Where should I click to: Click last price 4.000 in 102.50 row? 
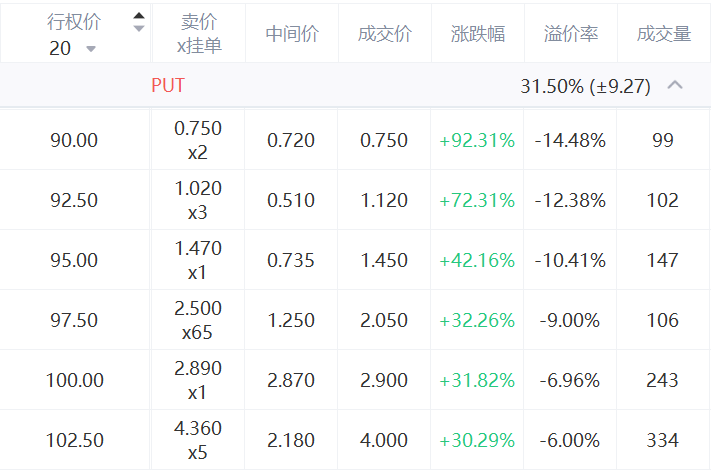pos(384,440)
